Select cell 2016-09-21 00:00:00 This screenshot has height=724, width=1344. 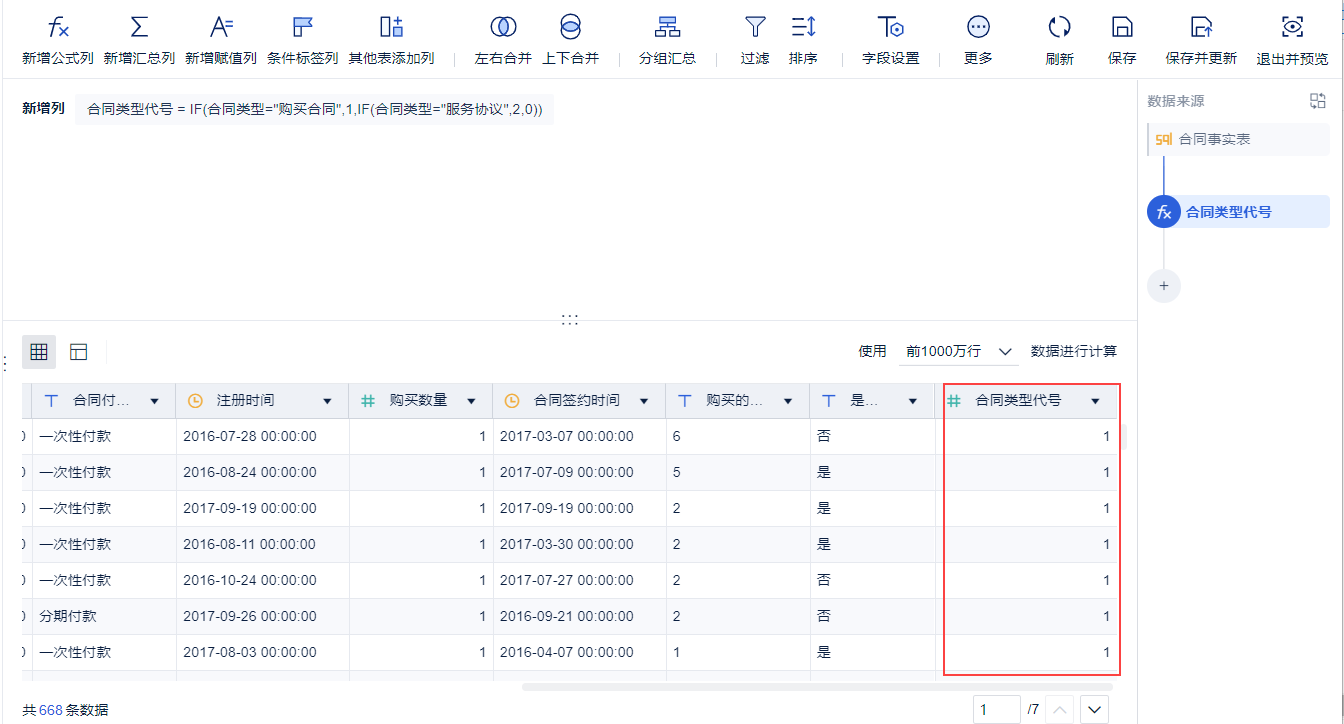pos(580,617)
